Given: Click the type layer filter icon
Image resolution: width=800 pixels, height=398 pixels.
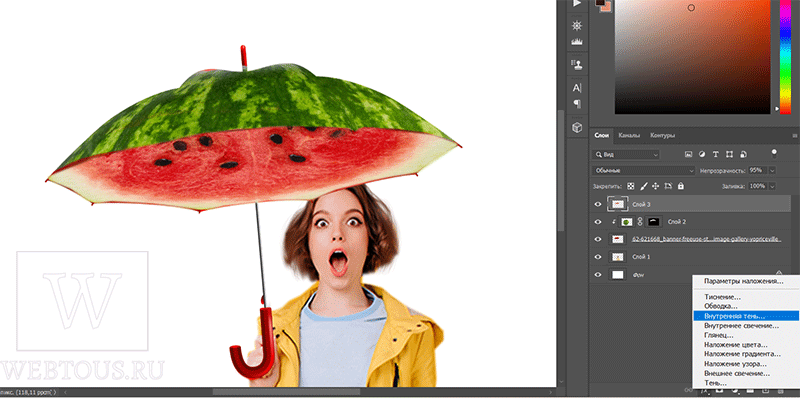Looking at the screenshot, I should 715,154.
